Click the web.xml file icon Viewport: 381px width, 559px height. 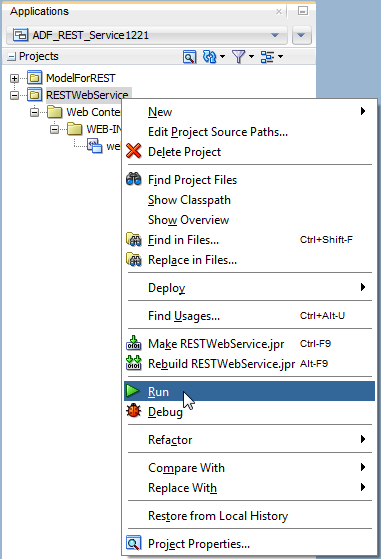[x=95, y=146]
